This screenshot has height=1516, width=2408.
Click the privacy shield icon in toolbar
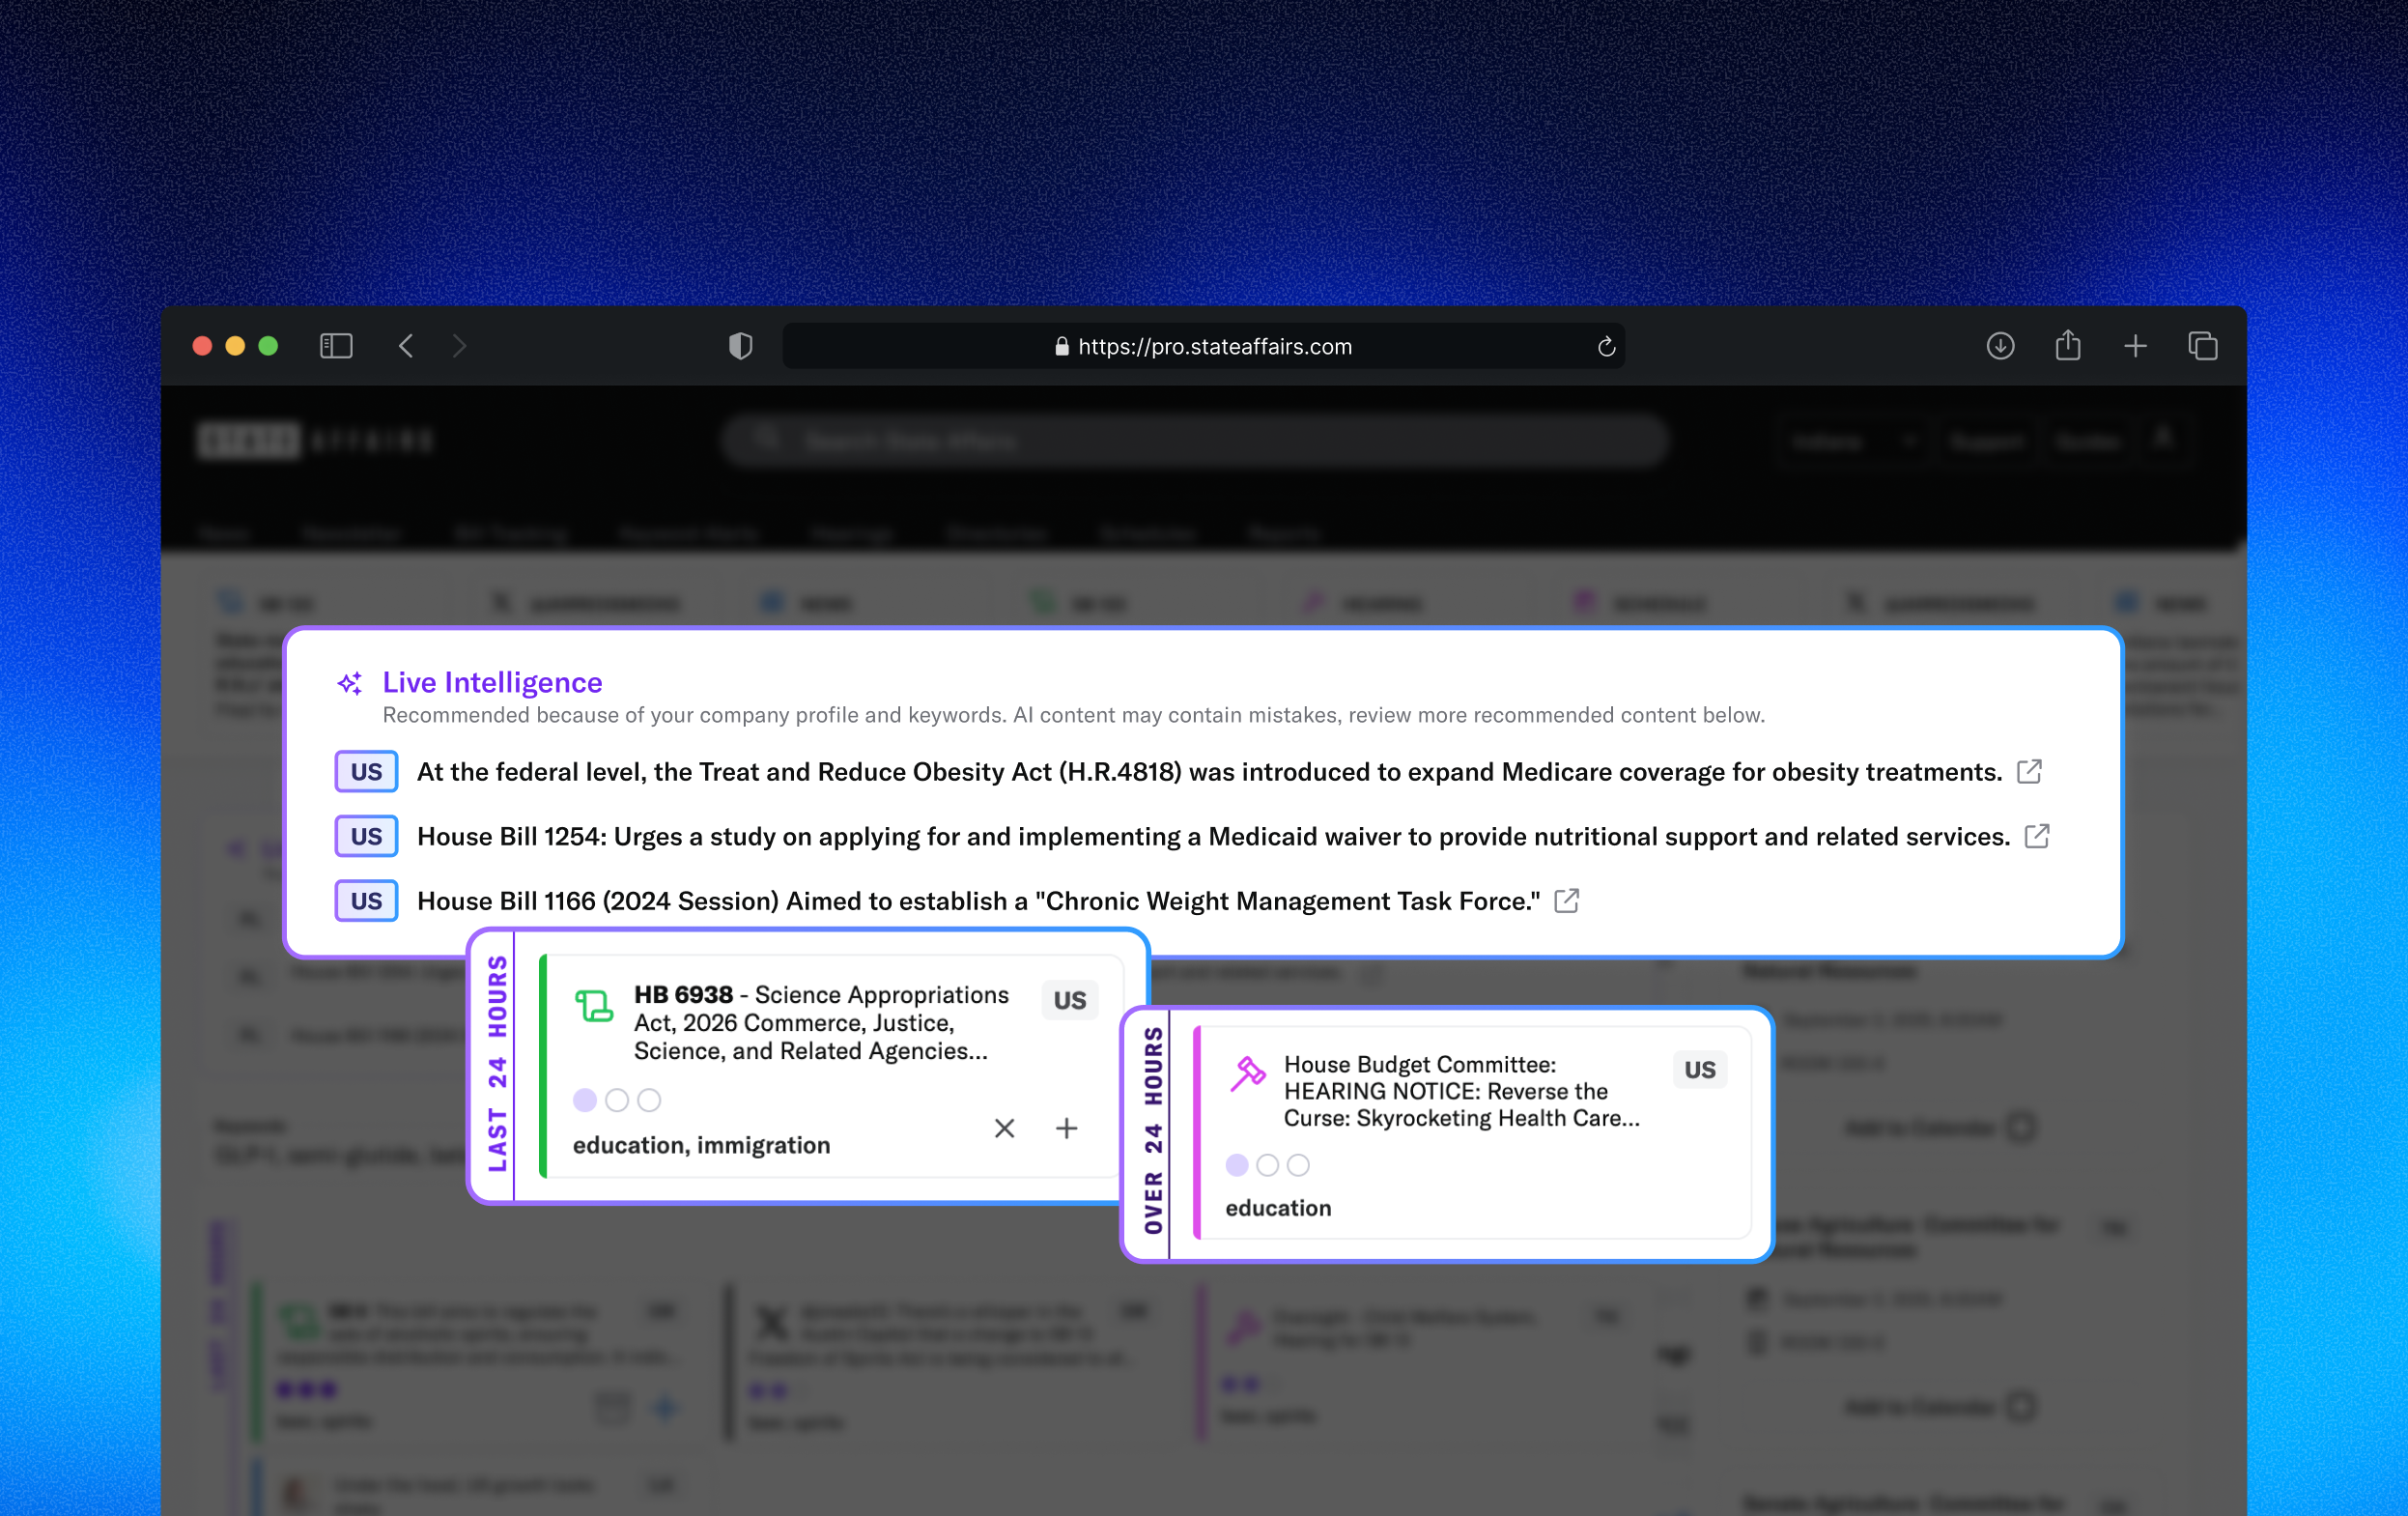click(x=740, y=346)
